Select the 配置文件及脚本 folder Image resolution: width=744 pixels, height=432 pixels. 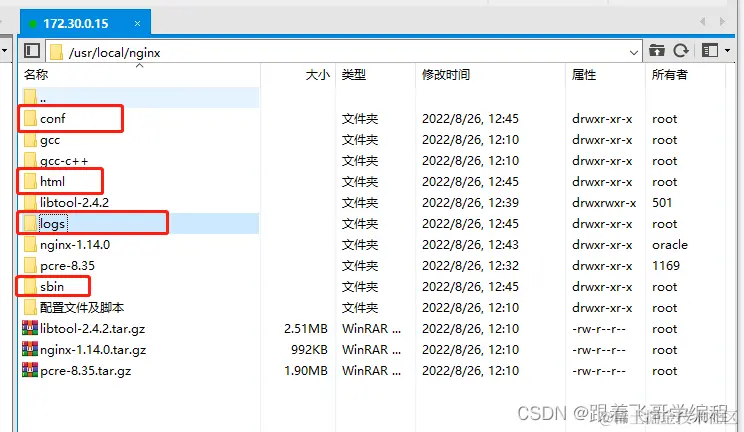82,308
